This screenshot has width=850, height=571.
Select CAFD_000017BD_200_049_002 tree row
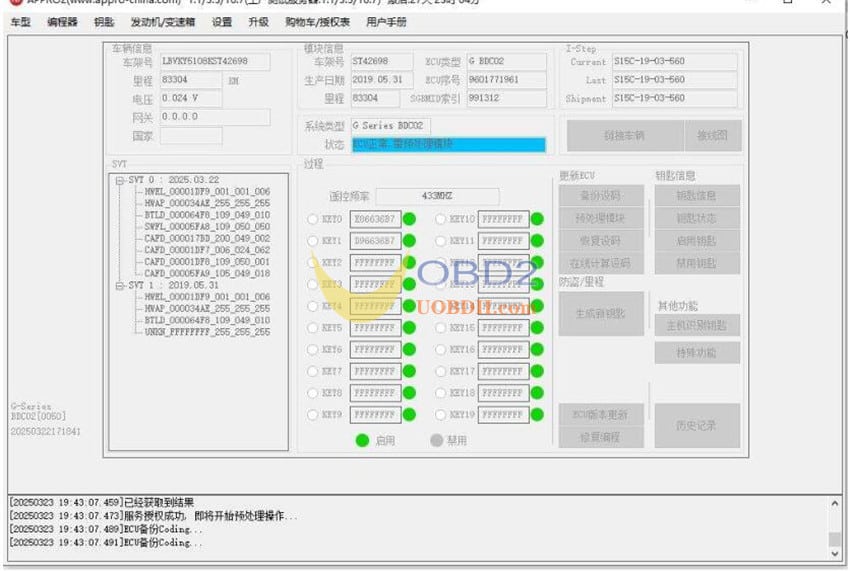(207, 239)
